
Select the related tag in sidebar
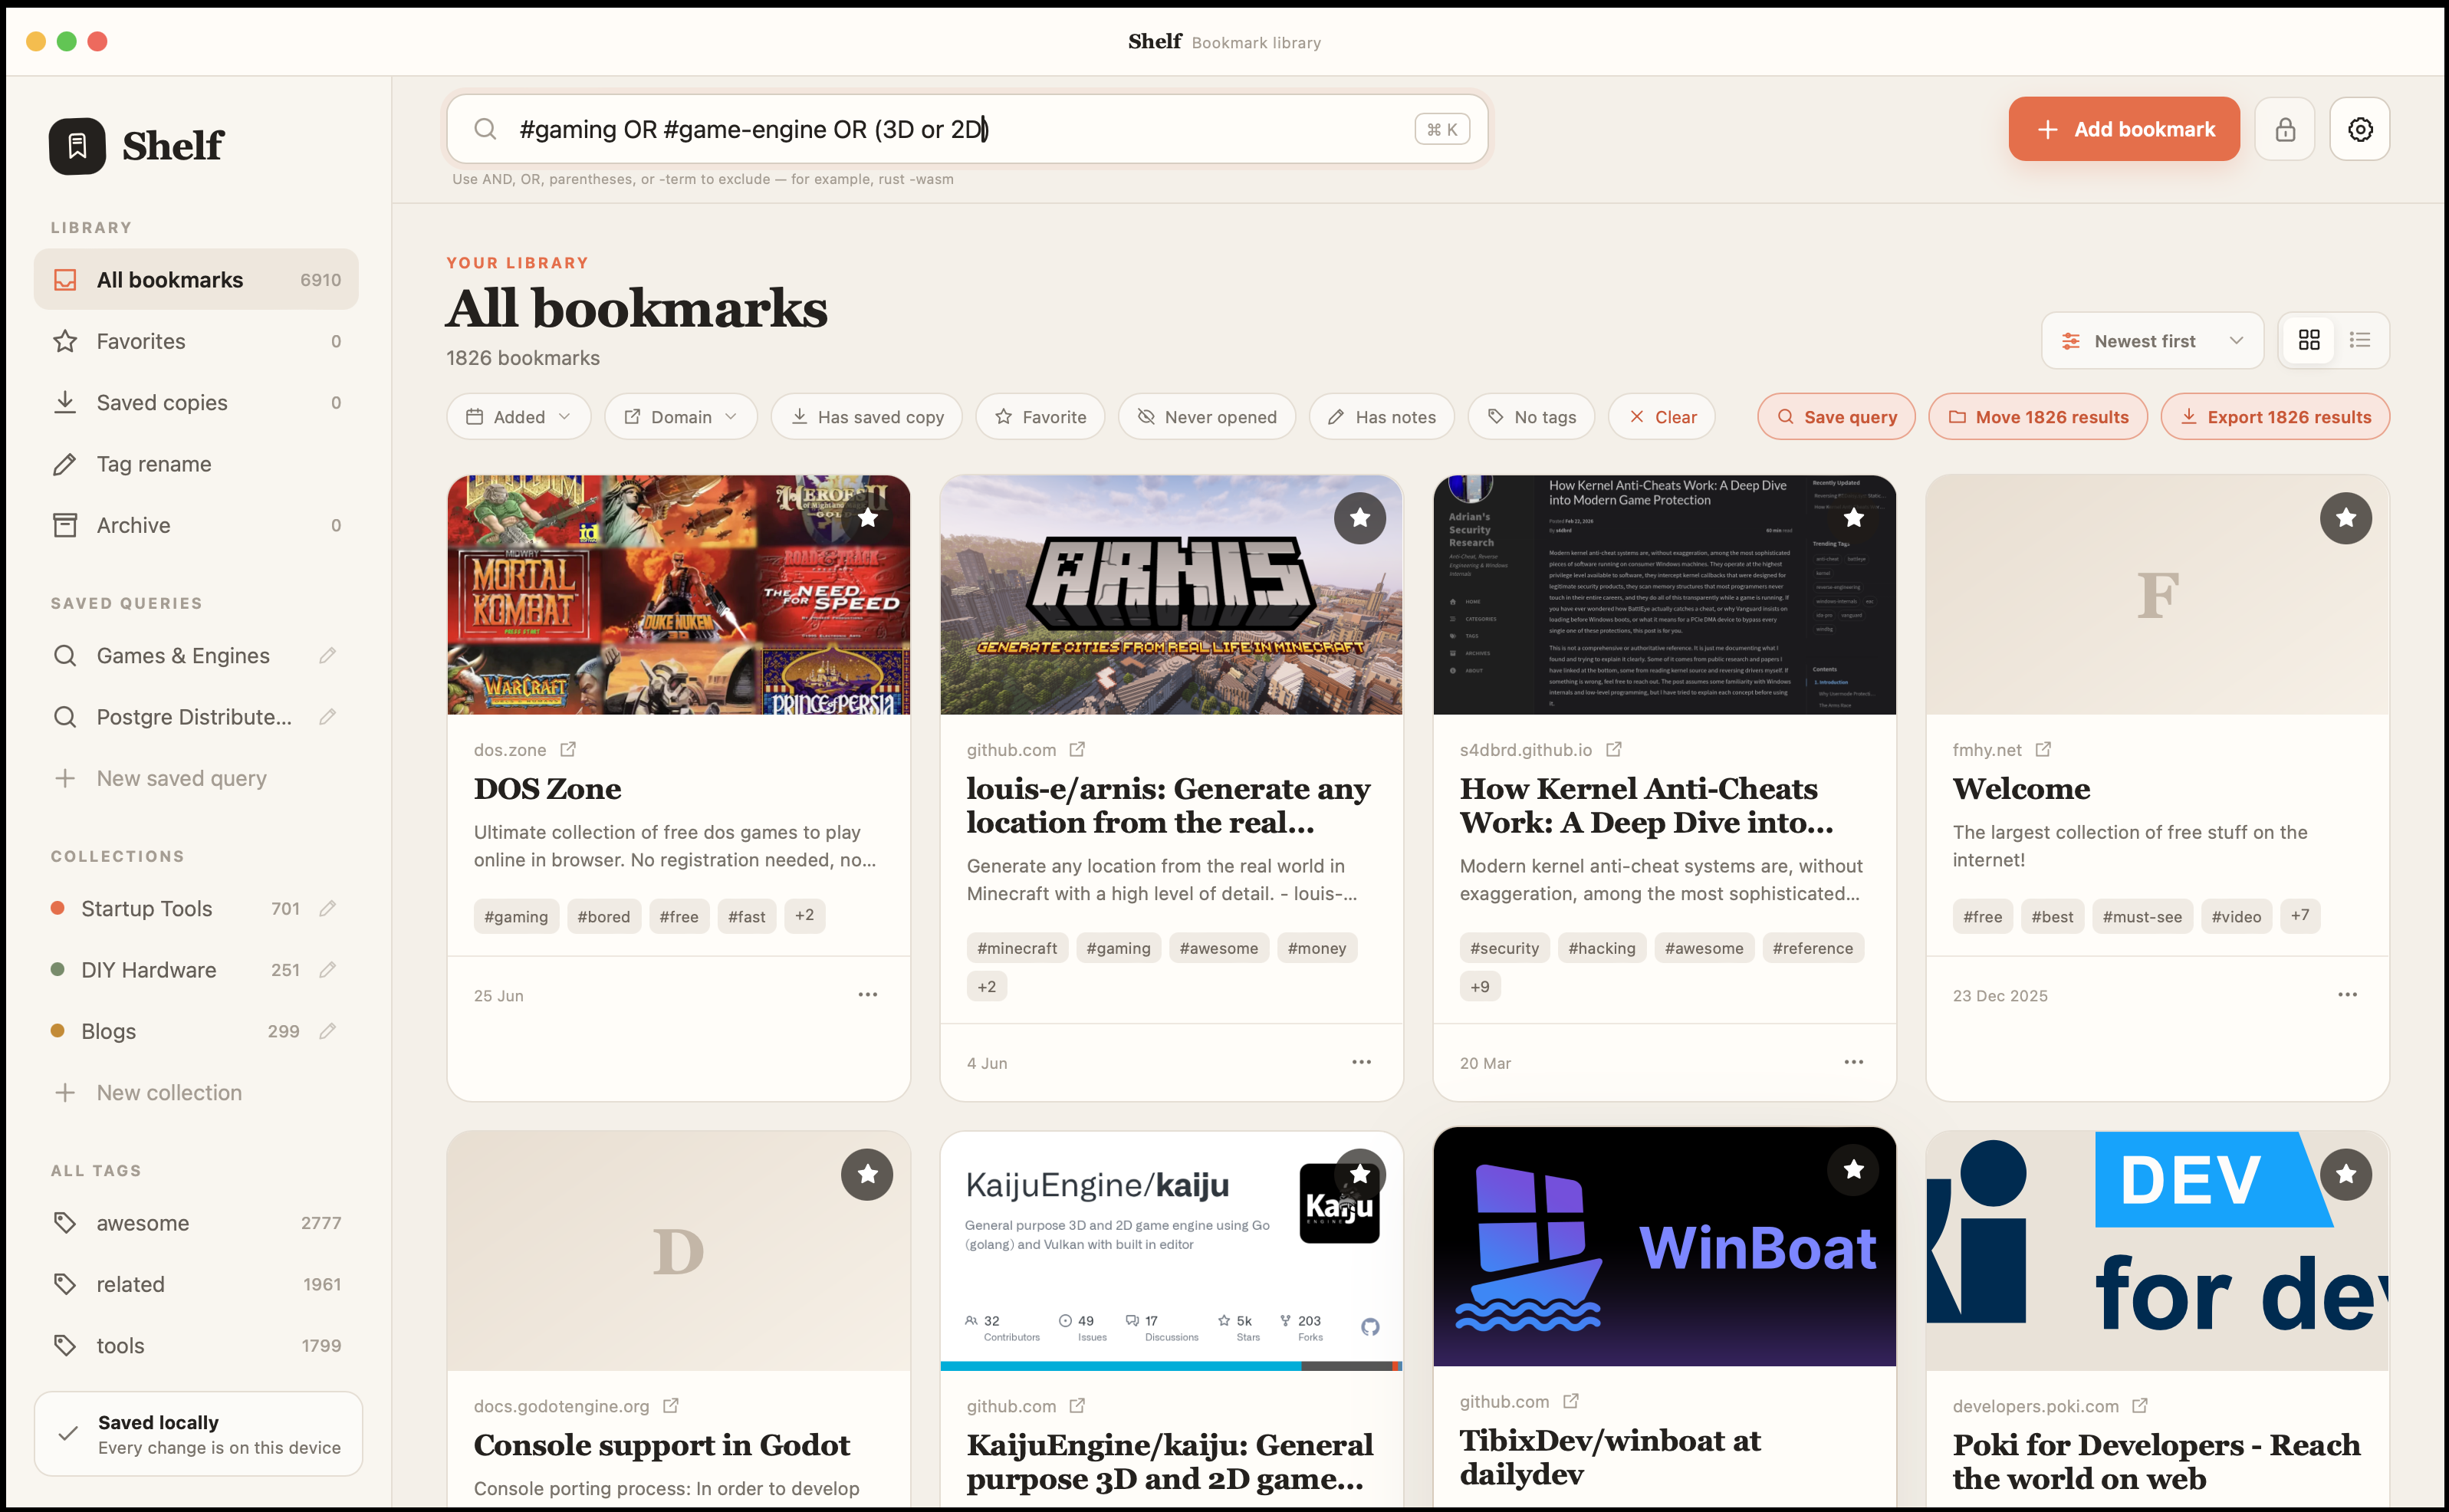[196, 1284]
